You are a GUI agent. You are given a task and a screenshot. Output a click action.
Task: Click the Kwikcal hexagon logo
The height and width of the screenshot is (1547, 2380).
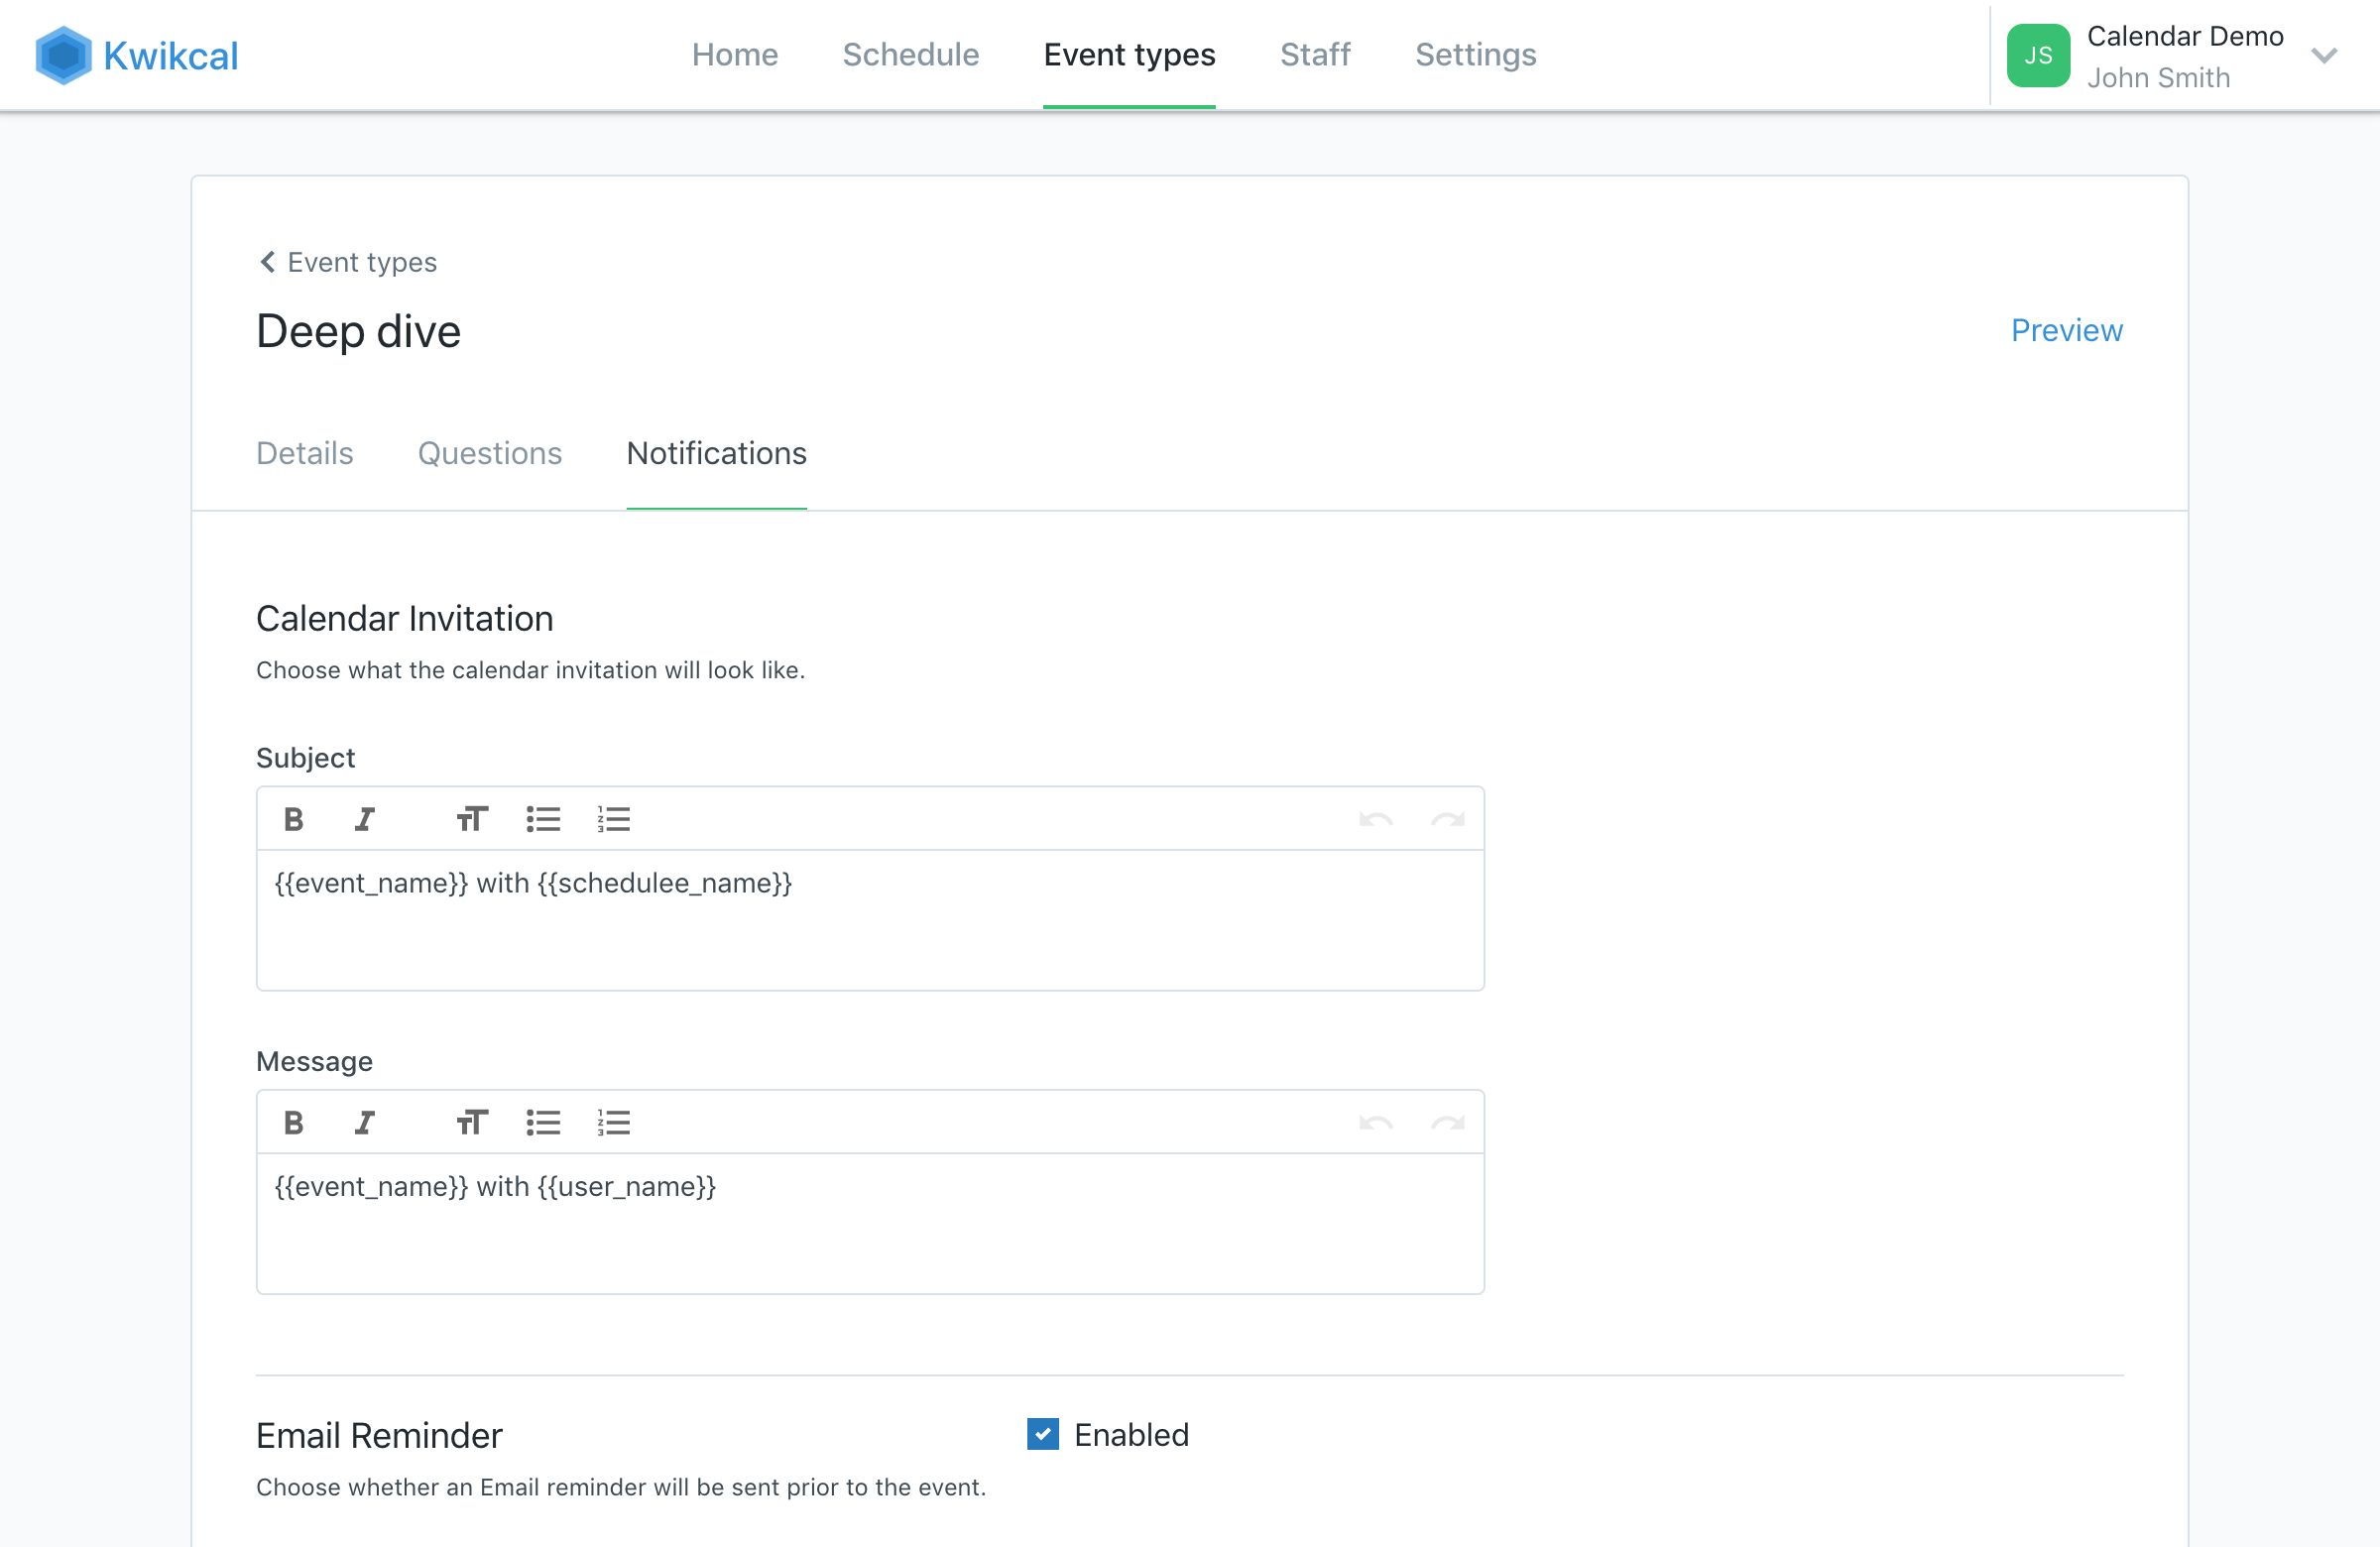63,55
